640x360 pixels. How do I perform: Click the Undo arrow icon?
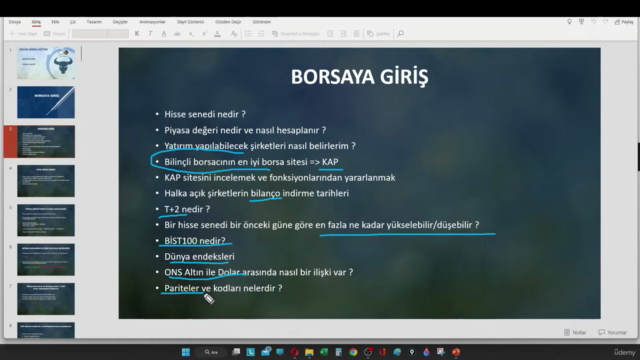tap(593, 22)
